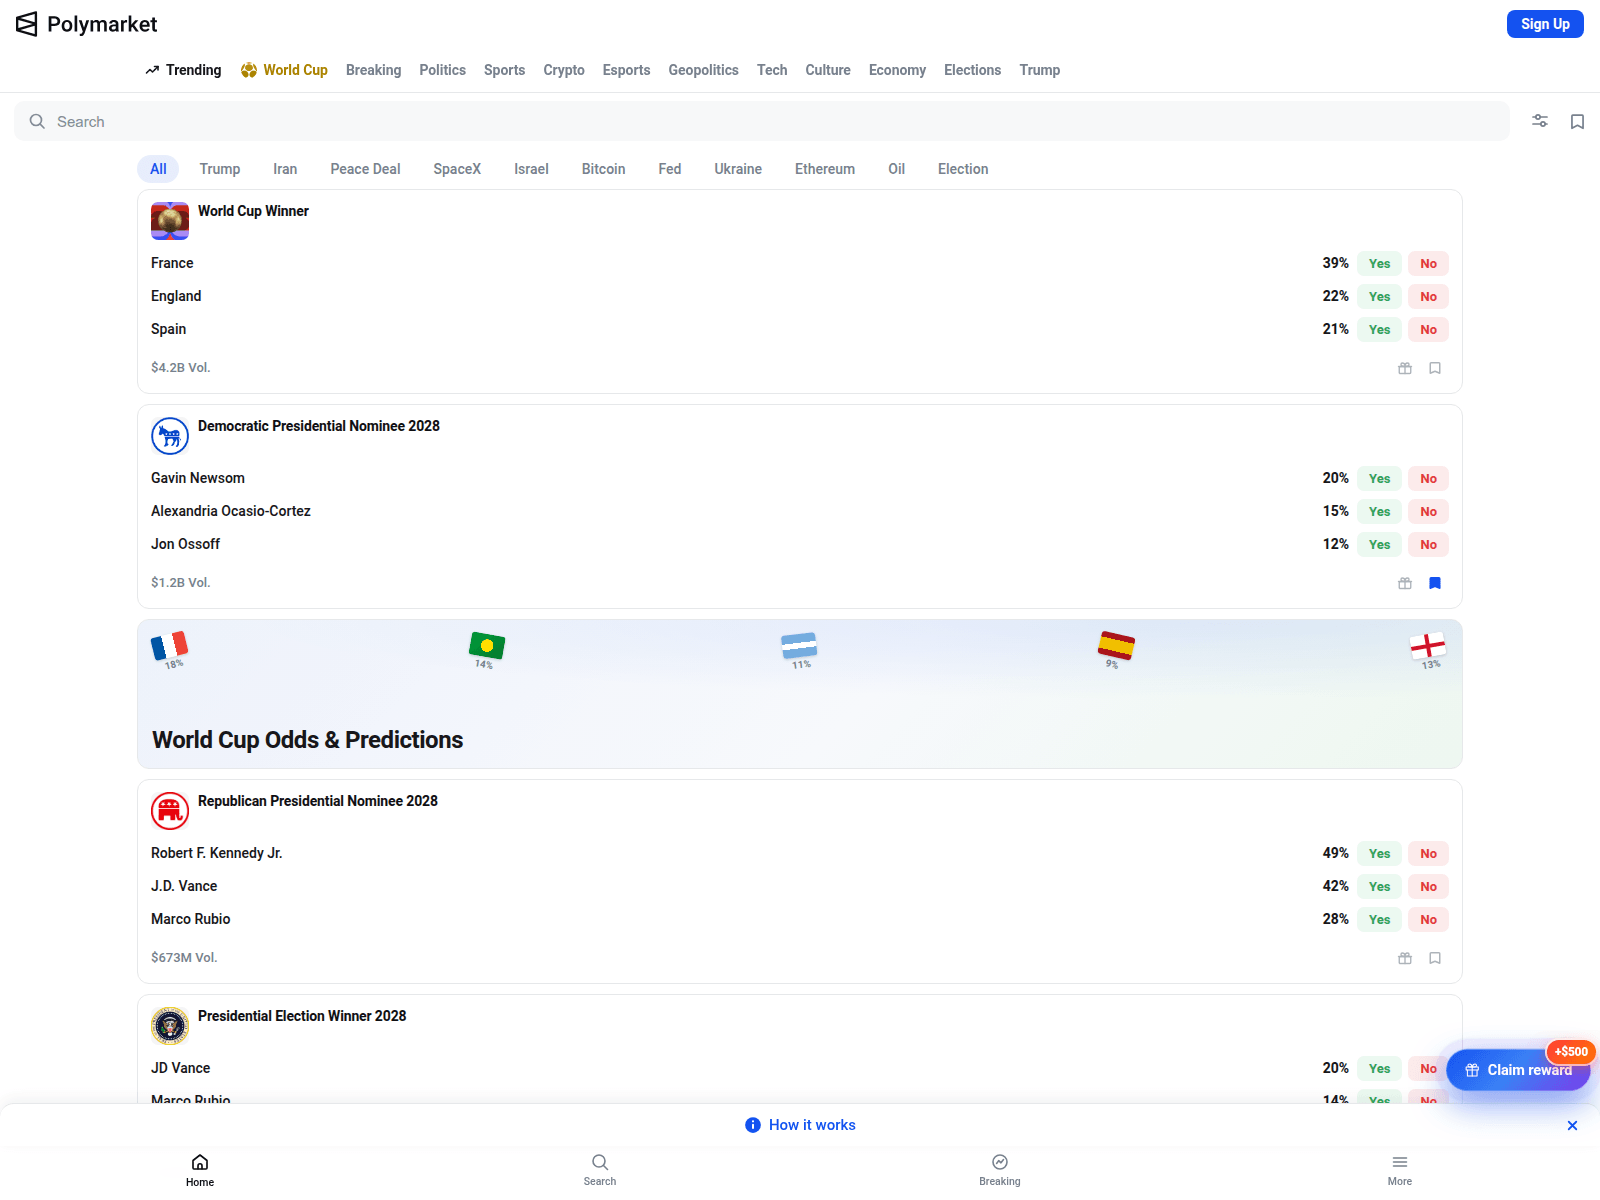The image size is (1600, 1200).
Task: Select the Ukraine filter chip
Action: (x=738, y=169)
